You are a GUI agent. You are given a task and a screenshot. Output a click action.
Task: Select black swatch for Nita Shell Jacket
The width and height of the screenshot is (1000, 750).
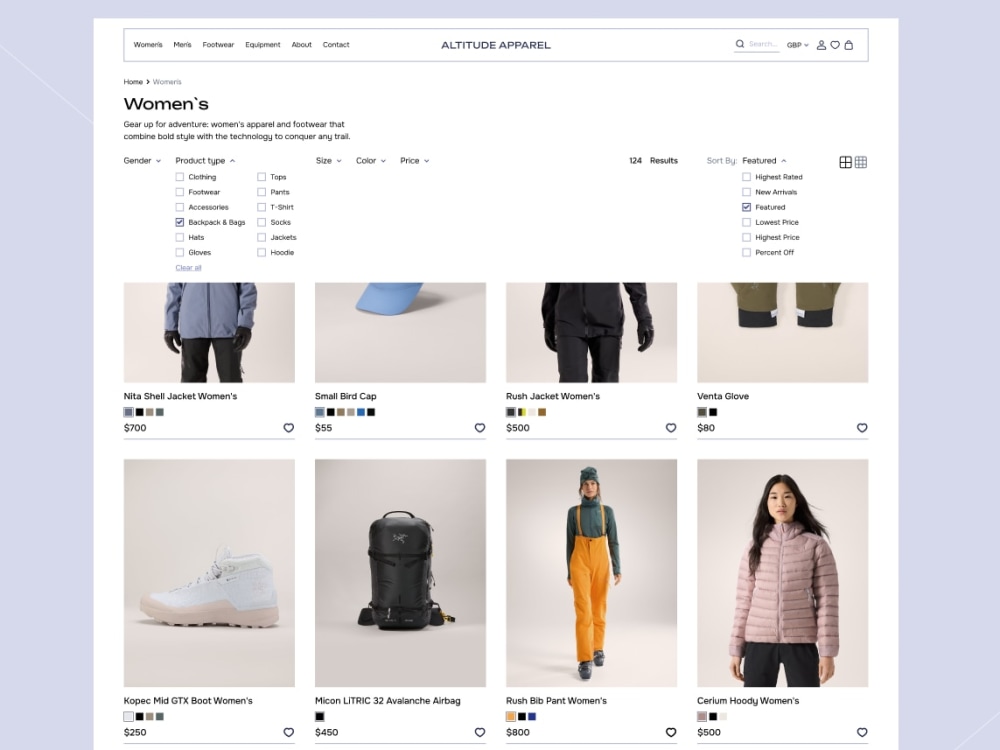[x=140, y=412]
